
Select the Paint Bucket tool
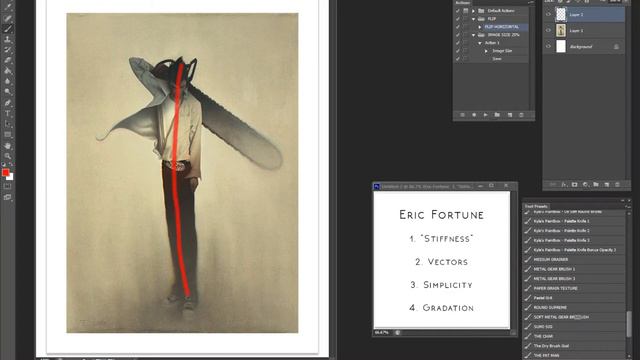[8, 71]
